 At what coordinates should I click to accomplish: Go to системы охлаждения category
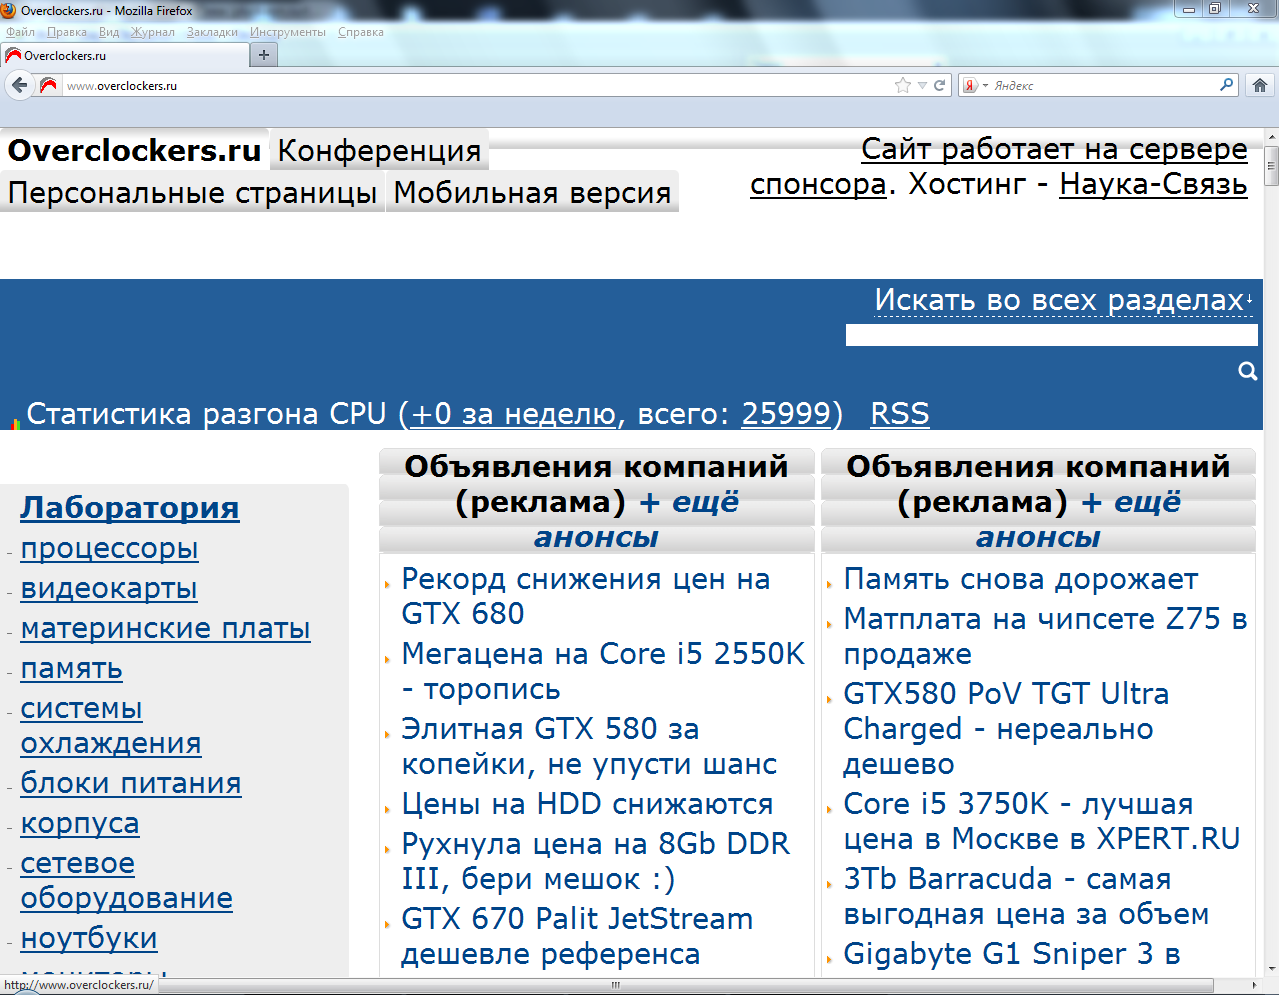[x=110, y=726]
